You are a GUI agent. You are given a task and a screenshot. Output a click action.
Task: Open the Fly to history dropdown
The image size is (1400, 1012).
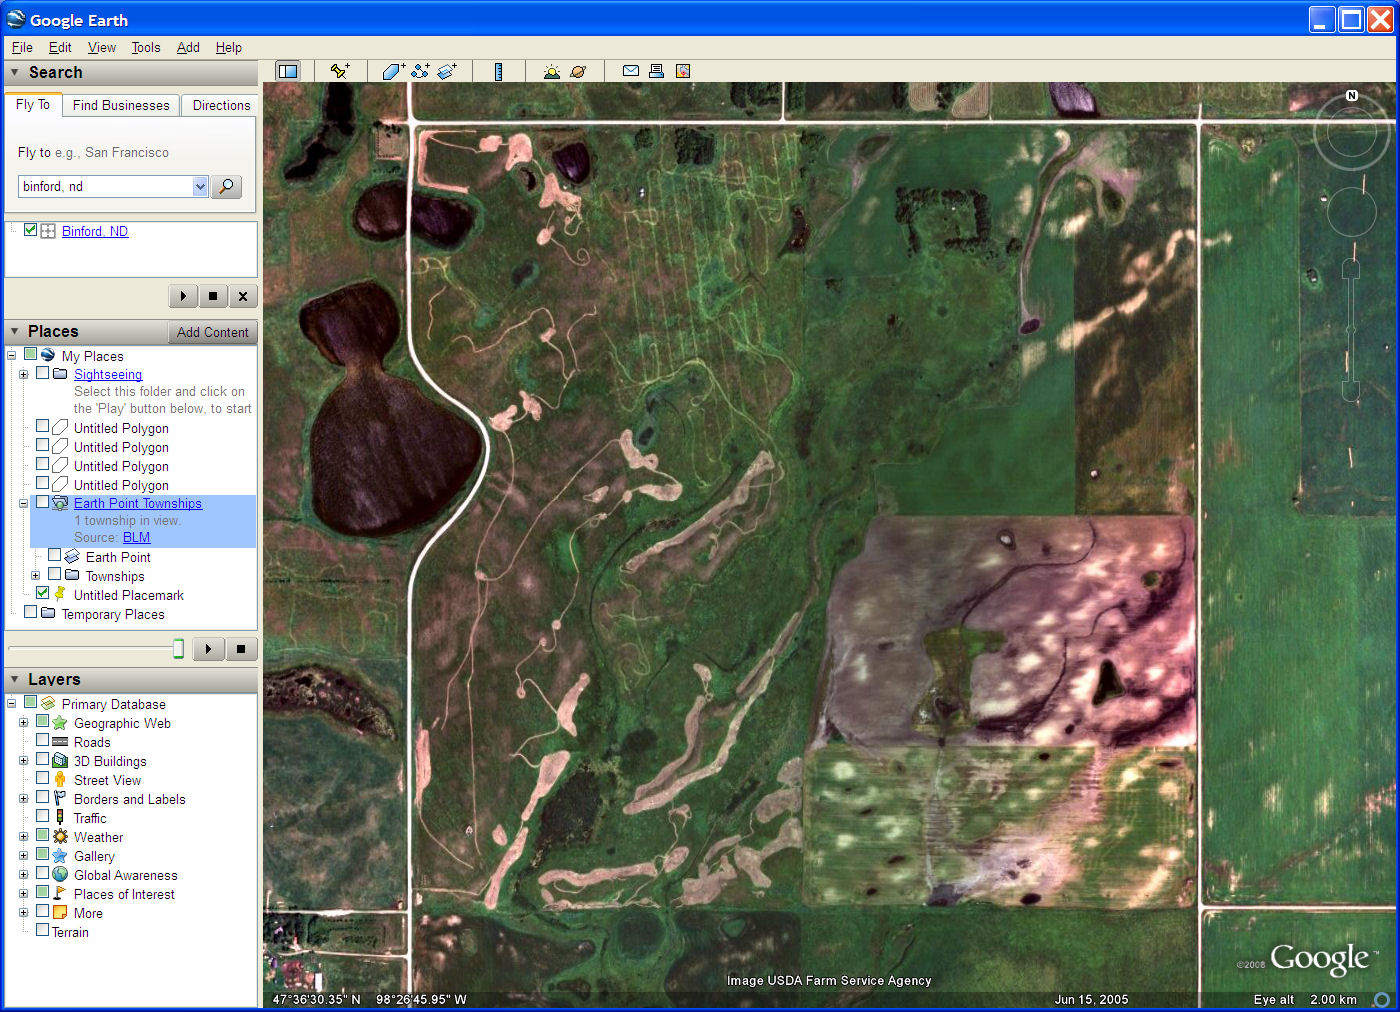coord(200,187)
